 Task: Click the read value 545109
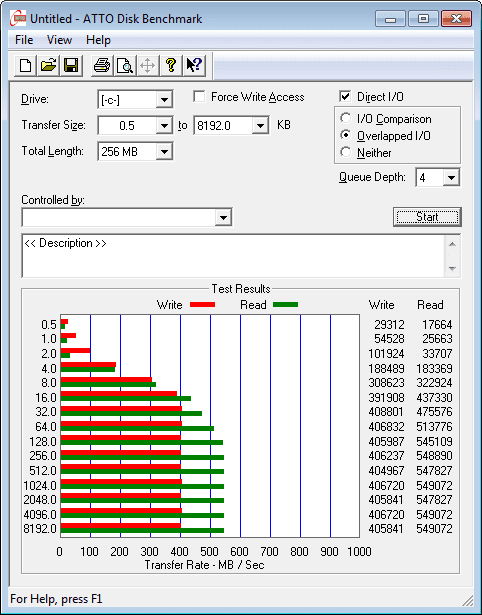click(434, 442)
